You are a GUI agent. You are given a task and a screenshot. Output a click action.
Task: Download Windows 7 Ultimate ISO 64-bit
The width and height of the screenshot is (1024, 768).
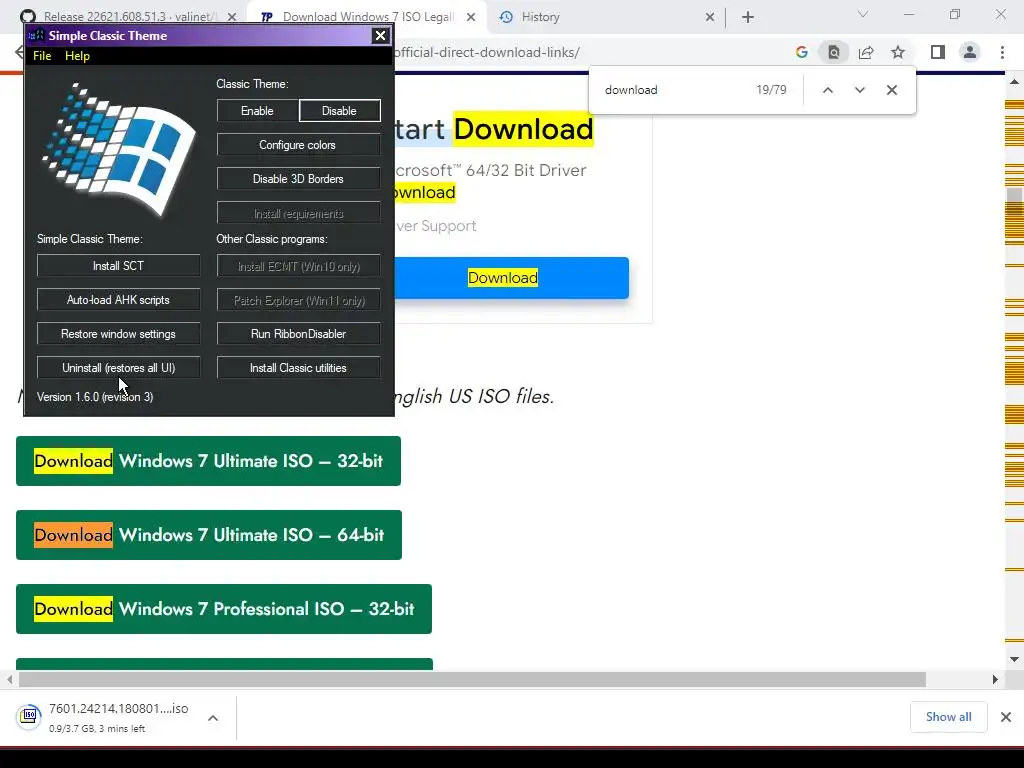tap(209, 535)
